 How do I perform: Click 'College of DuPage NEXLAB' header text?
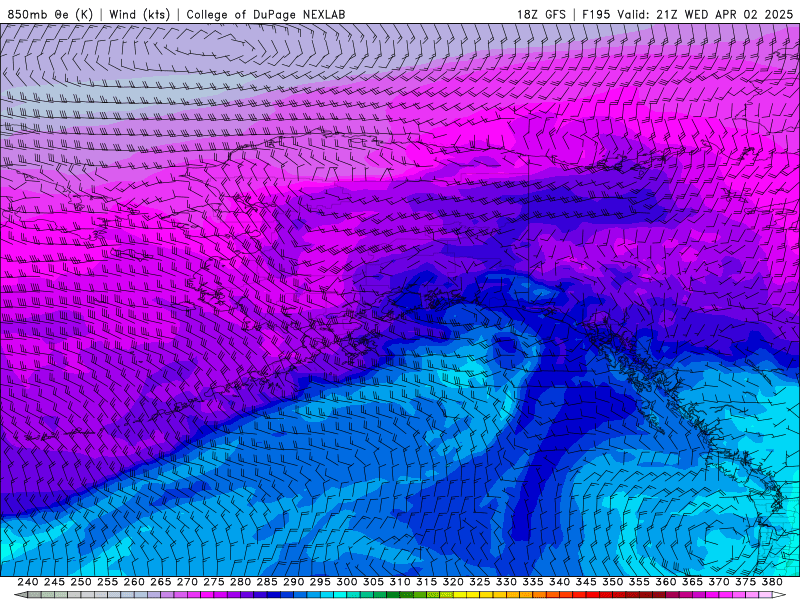click(266, 14)
